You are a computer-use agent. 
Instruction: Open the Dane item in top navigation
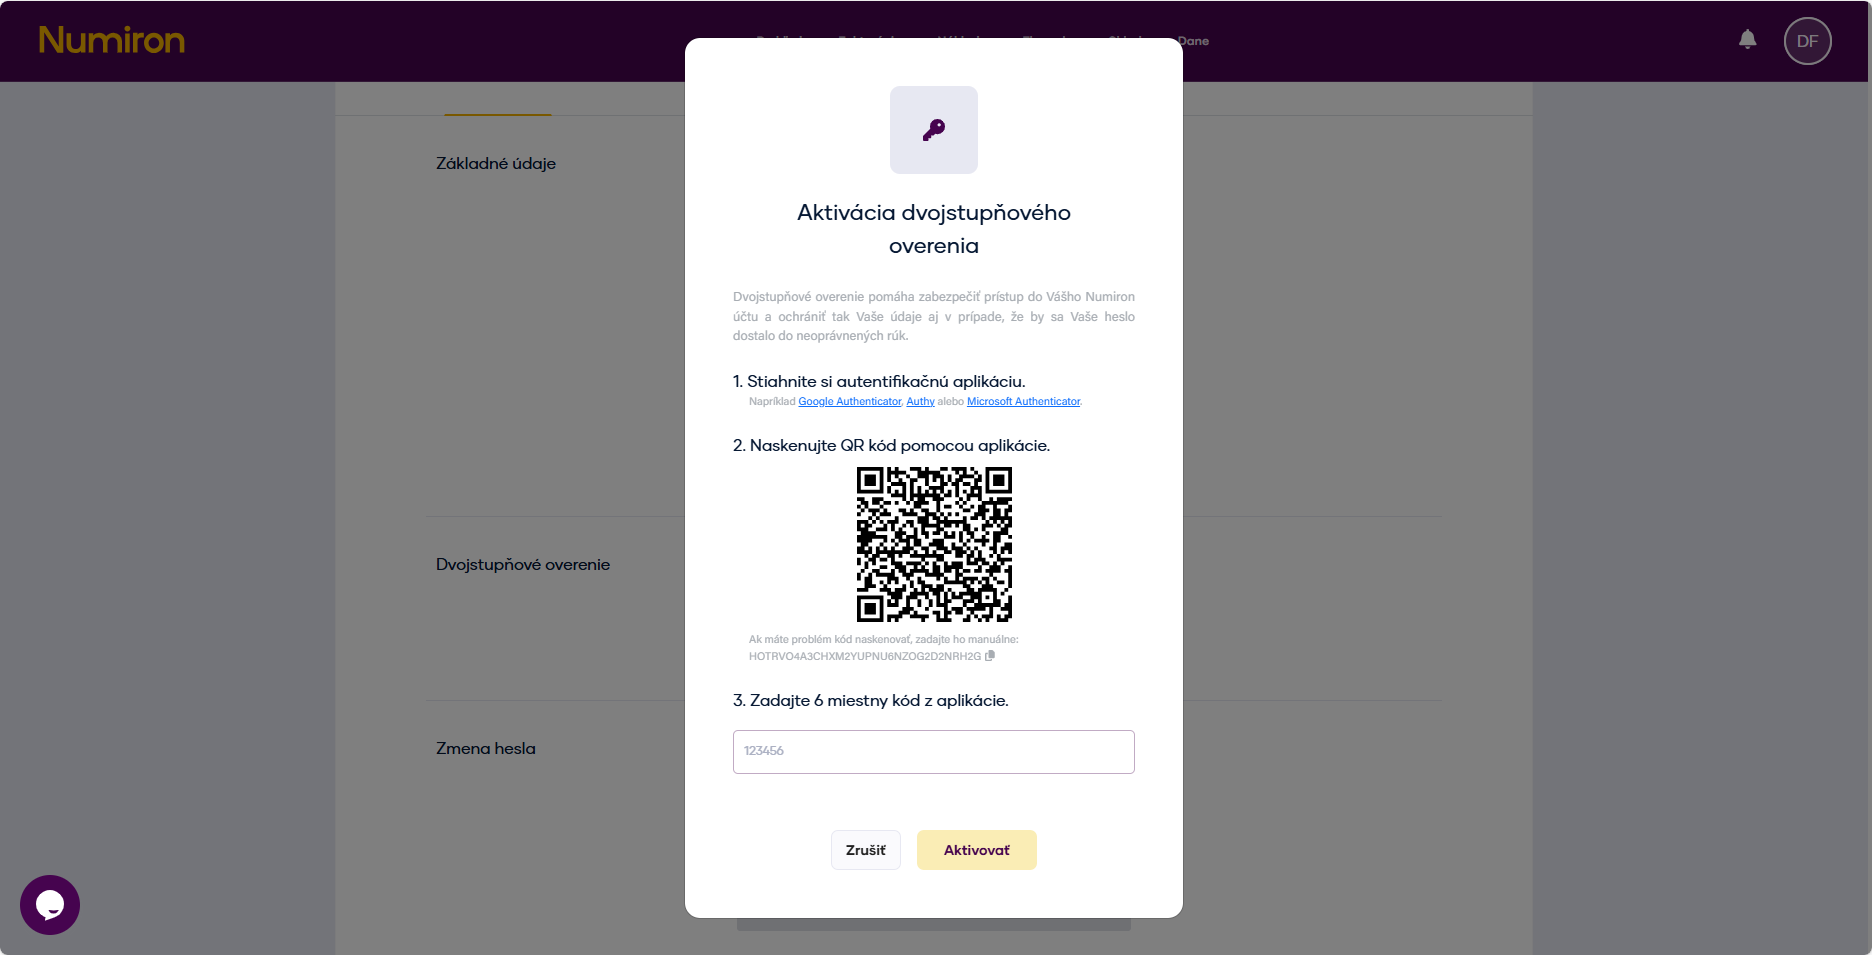pos(1193,41)
